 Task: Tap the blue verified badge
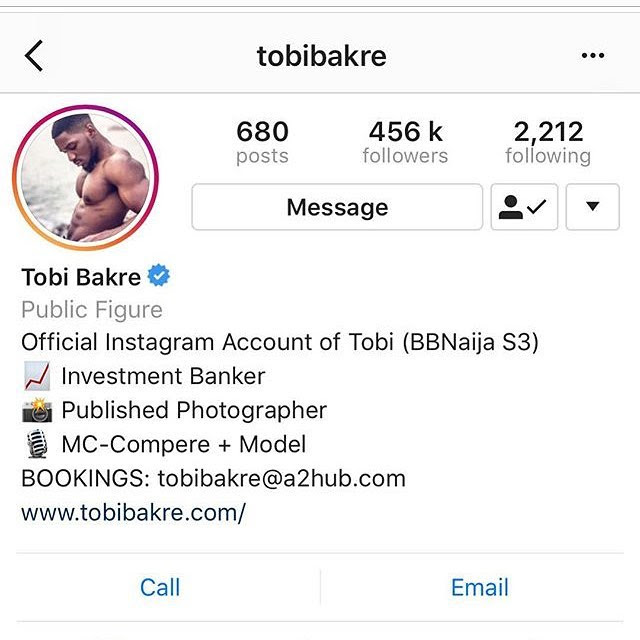pyautogui.click(x=159, y=275)
